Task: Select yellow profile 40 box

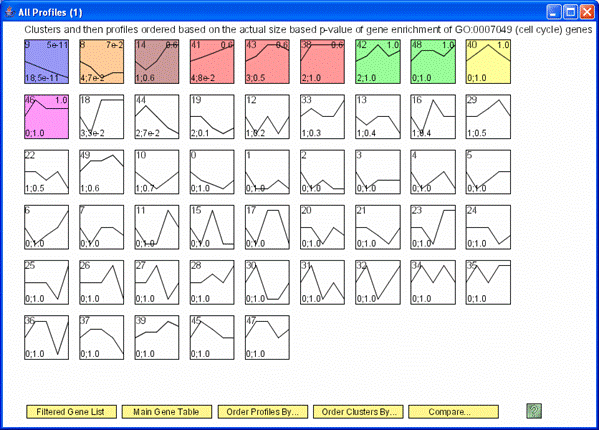Action: 488,61
